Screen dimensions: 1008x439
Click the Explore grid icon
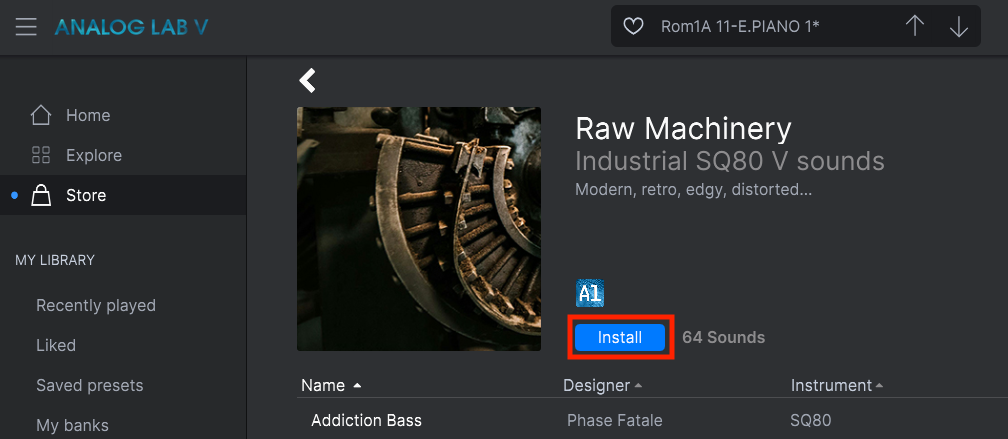pos(40,155)
